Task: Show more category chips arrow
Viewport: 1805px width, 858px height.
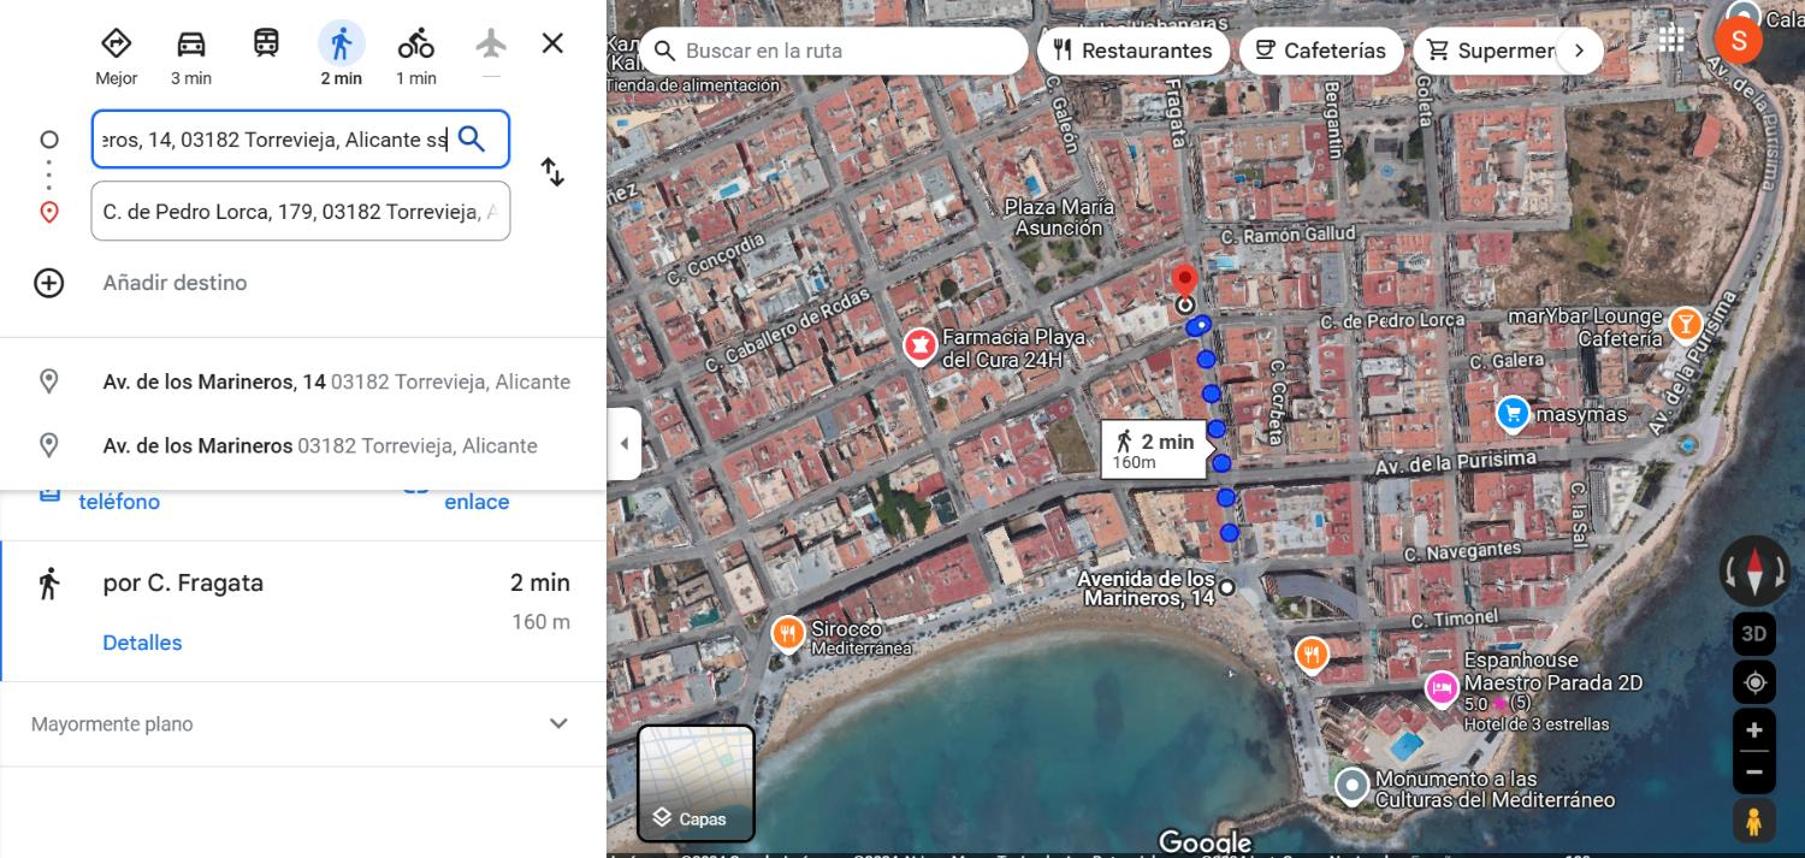Action: point(1579,50)
